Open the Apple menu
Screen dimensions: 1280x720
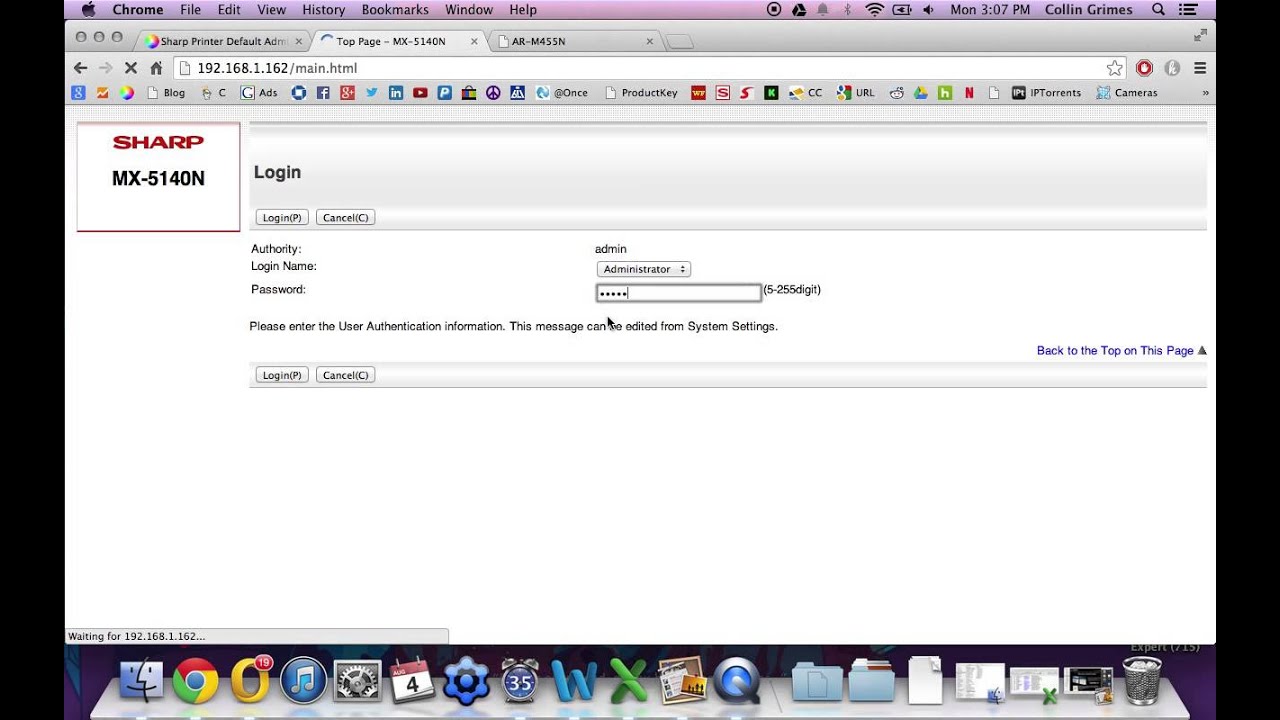(x=88, y=10)
